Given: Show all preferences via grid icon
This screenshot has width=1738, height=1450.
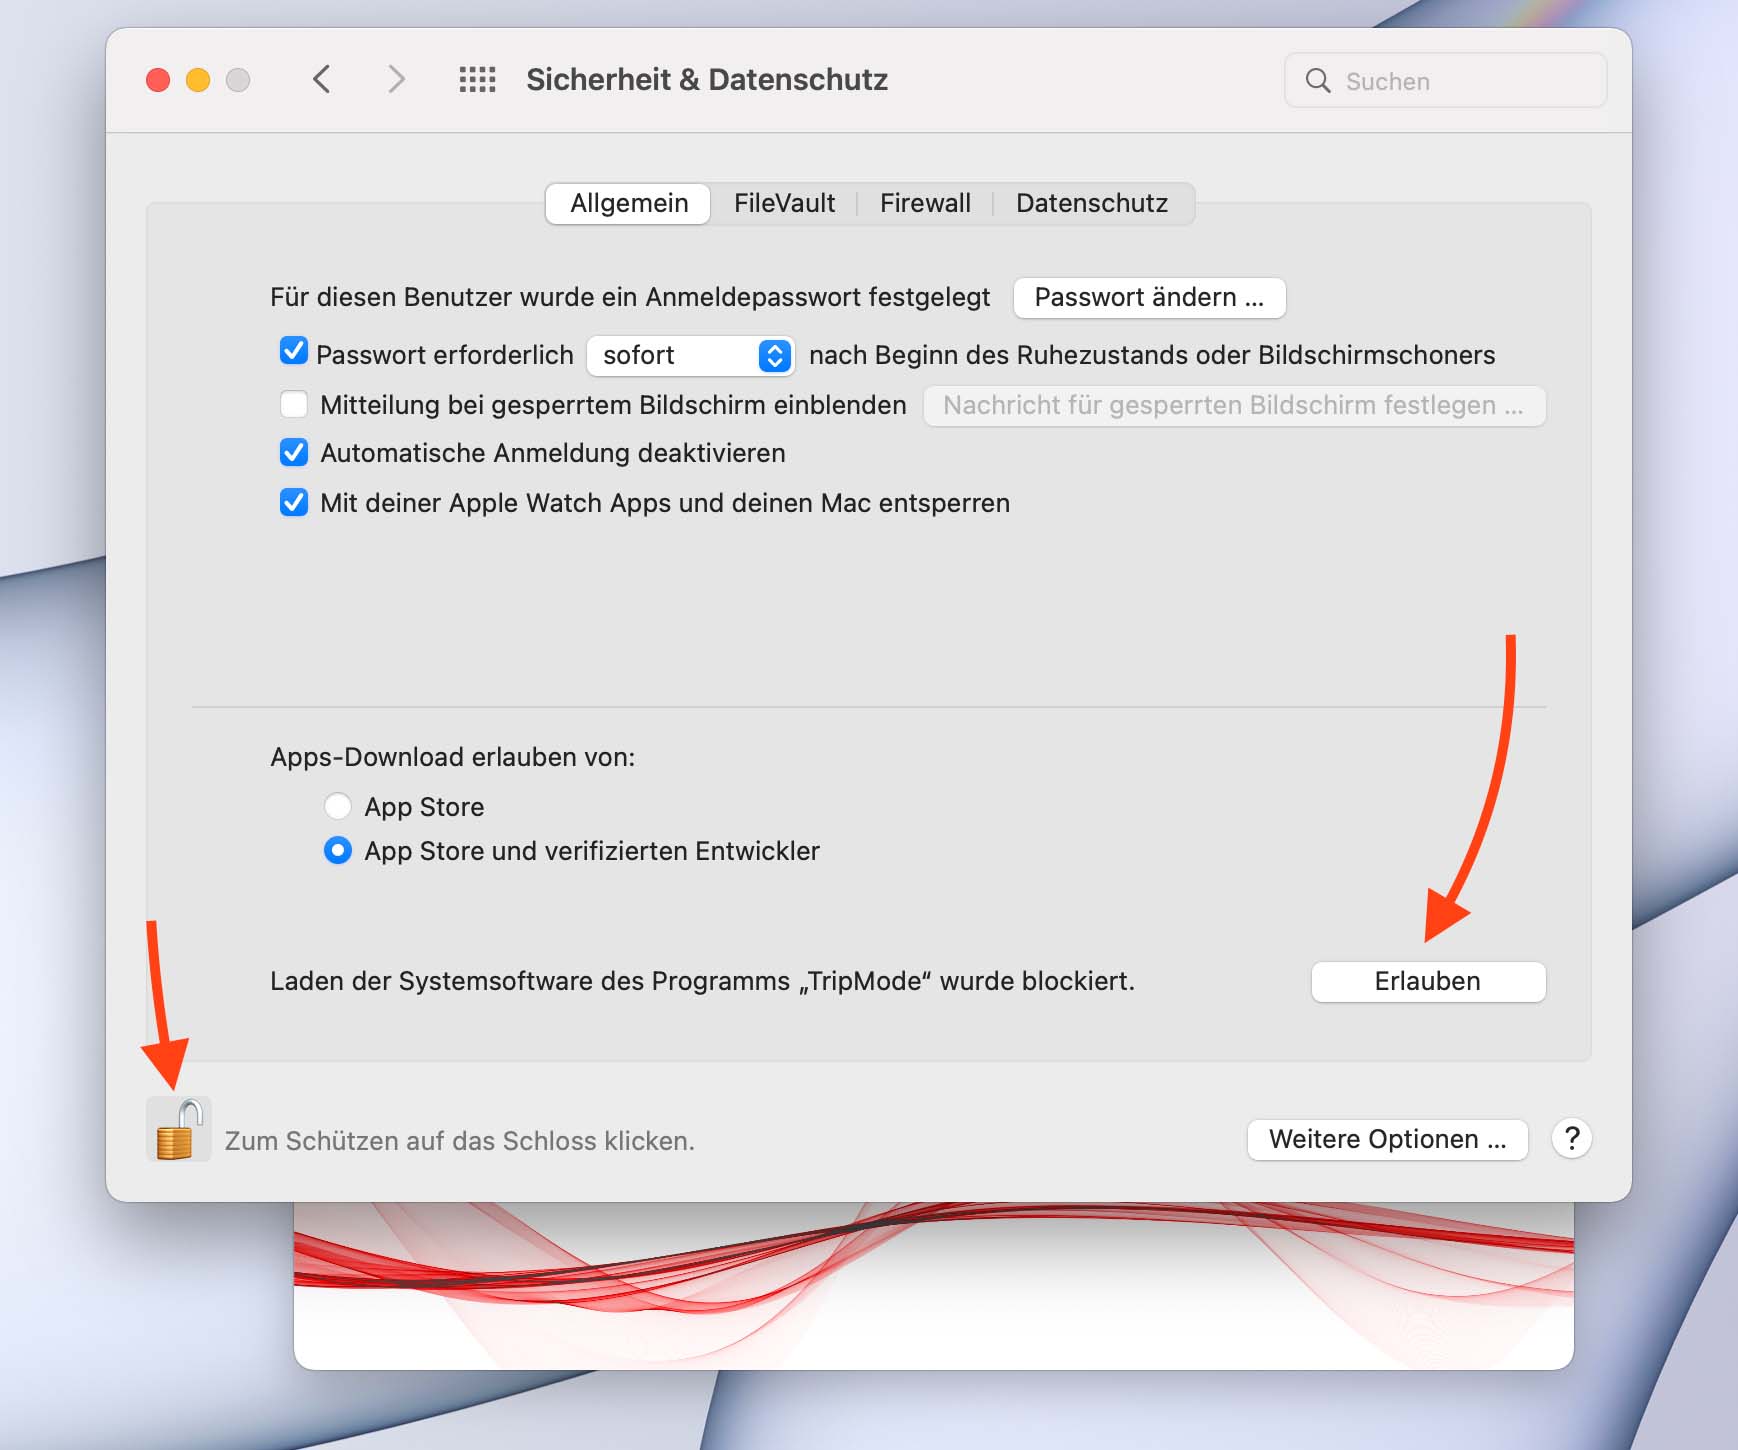Looking at the screenshot, I should (477, 79).
